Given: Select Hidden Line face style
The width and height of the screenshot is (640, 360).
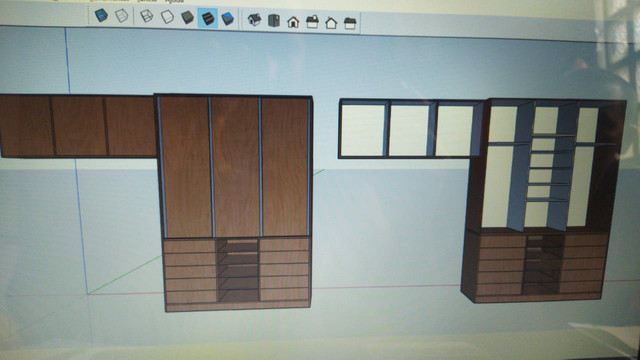Looking at the screenshot, I should pyautogui.click(x=167, y=17).
